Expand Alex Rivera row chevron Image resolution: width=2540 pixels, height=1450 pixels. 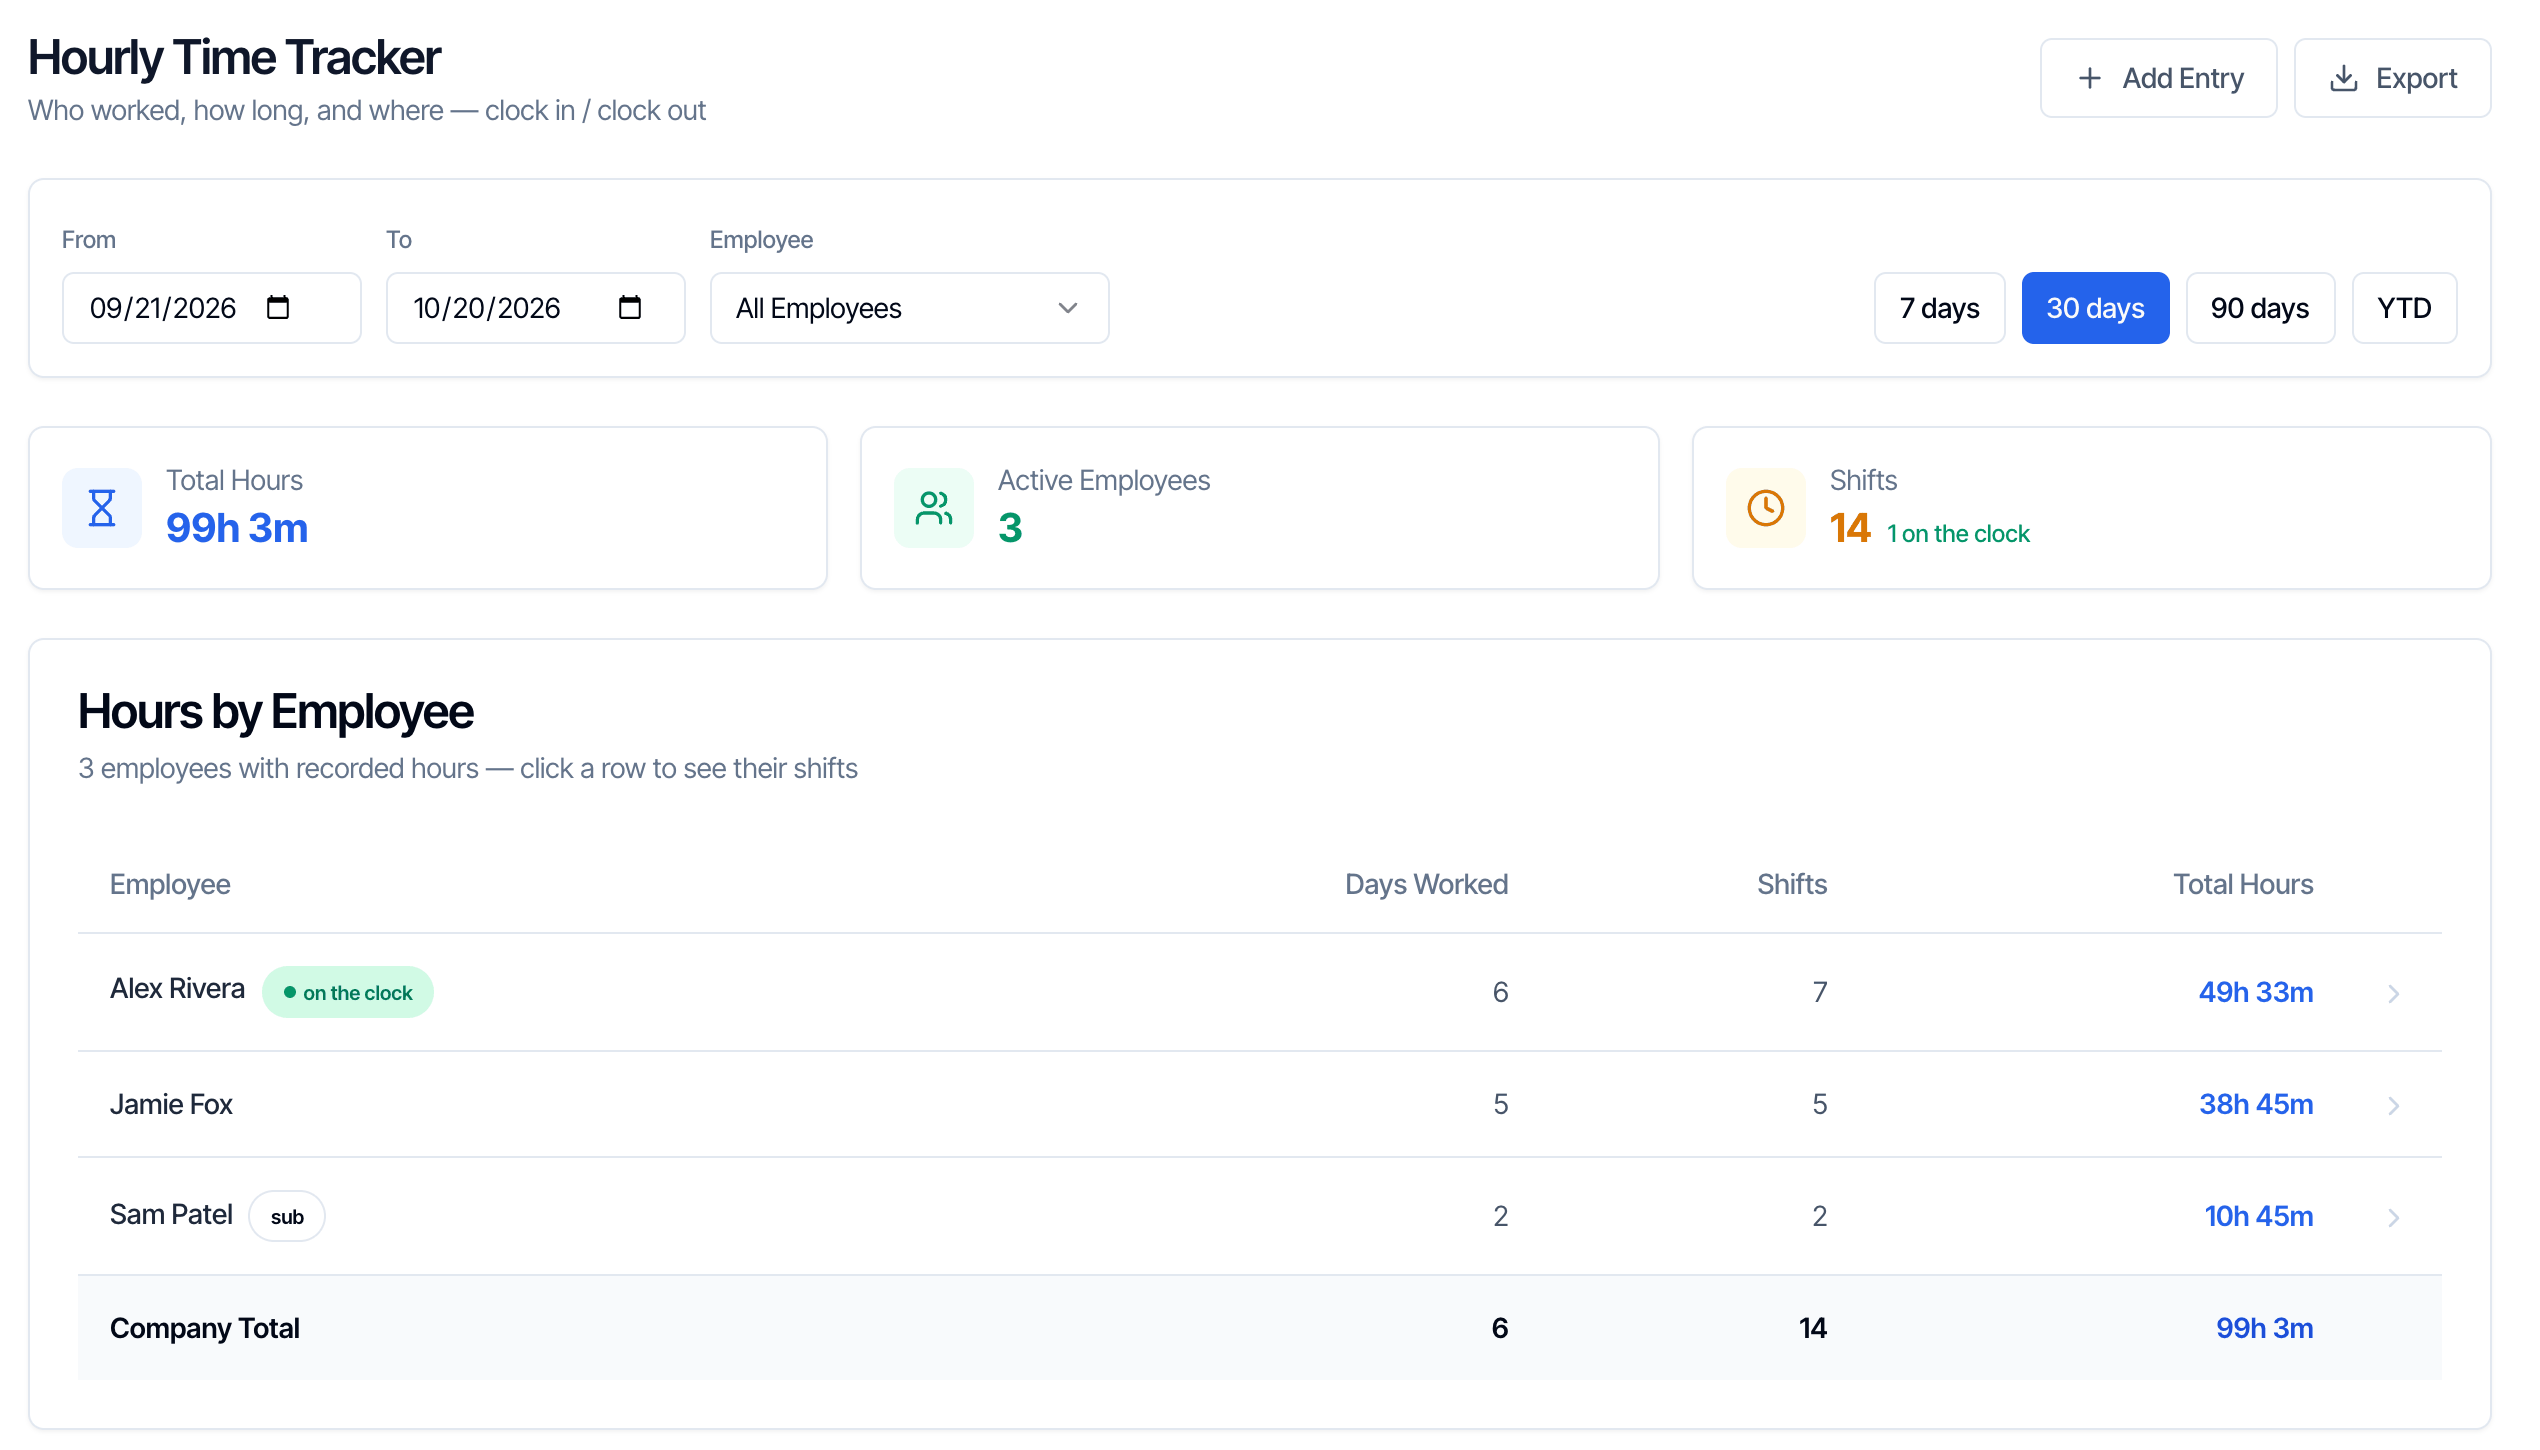click(2394, 993)
